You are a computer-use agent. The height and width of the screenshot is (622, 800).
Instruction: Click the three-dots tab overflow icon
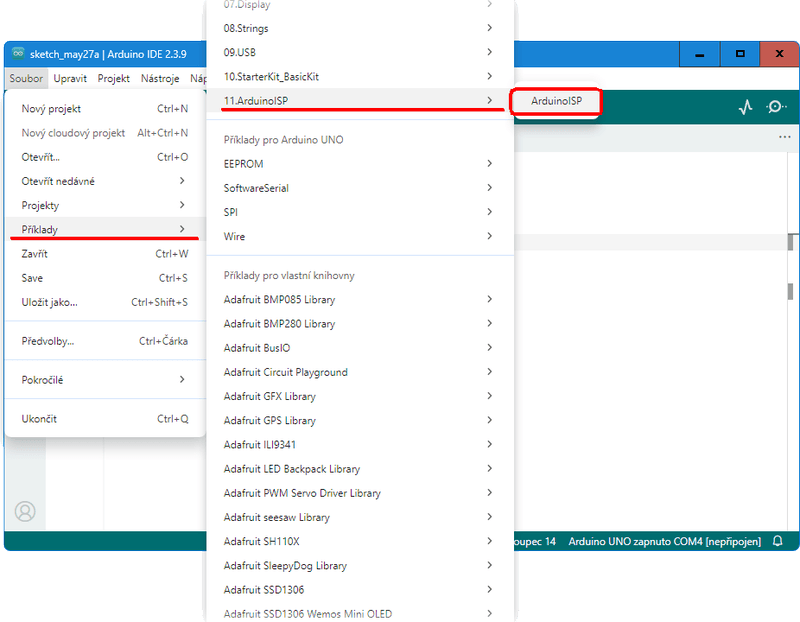pyautogui.click(x=785, y=137)
